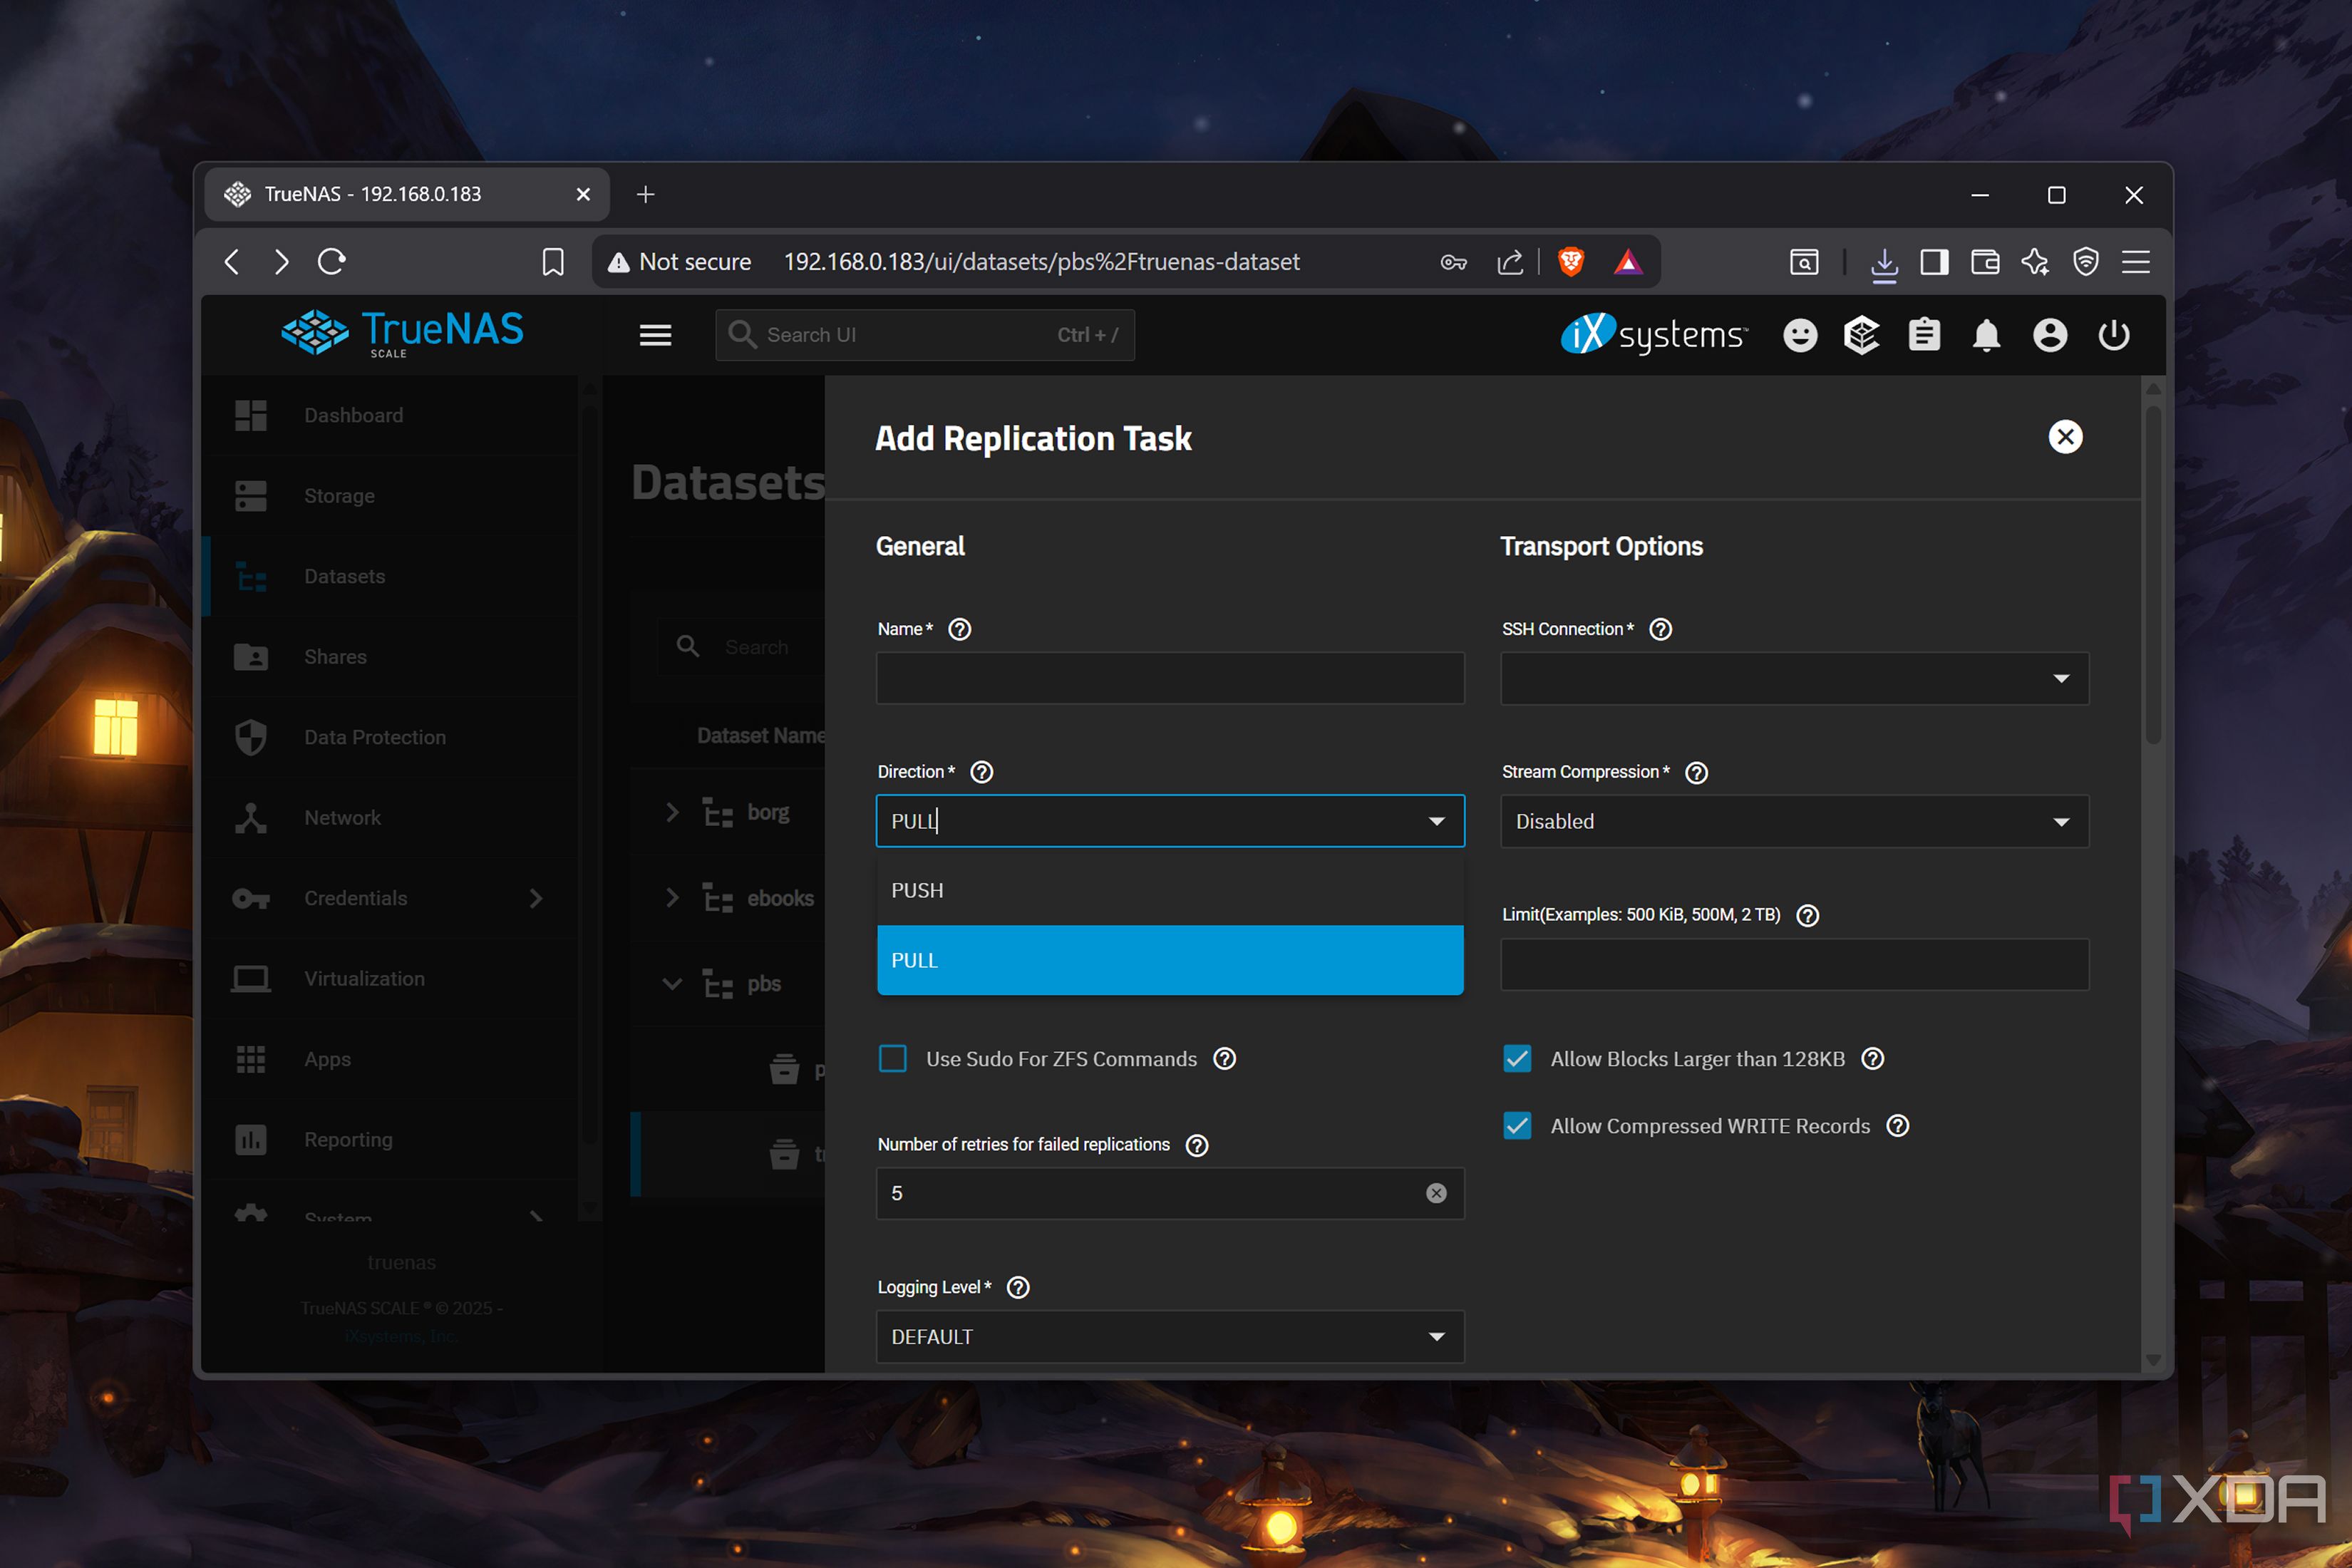Uncheck Allow Blocks Larger than 128KB
This screenshot has height=1568, width=2352.
1517,1059
